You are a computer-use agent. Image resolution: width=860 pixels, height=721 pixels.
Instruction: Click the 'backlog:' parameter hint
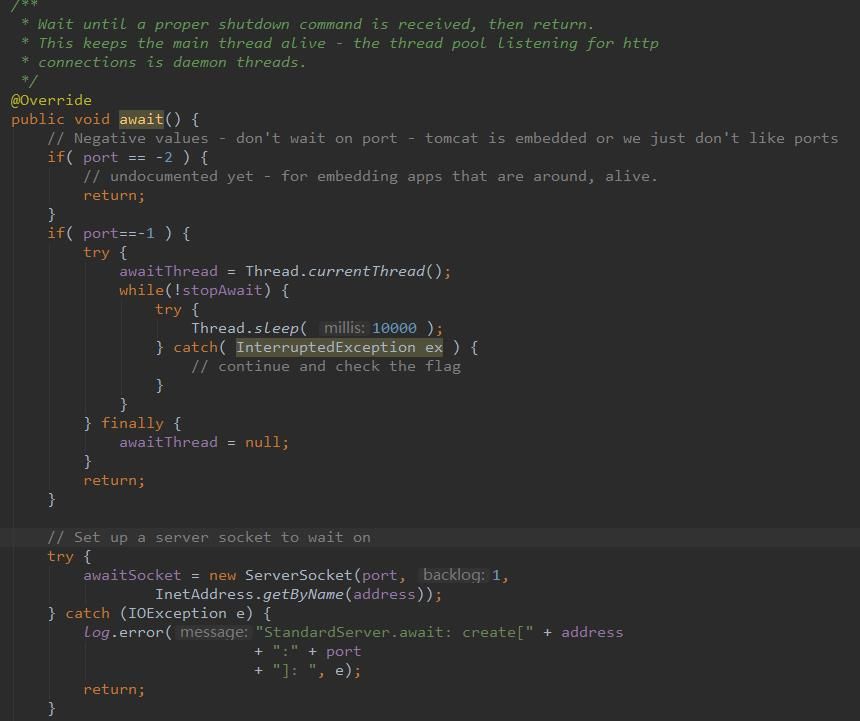[x=454, y=575]
